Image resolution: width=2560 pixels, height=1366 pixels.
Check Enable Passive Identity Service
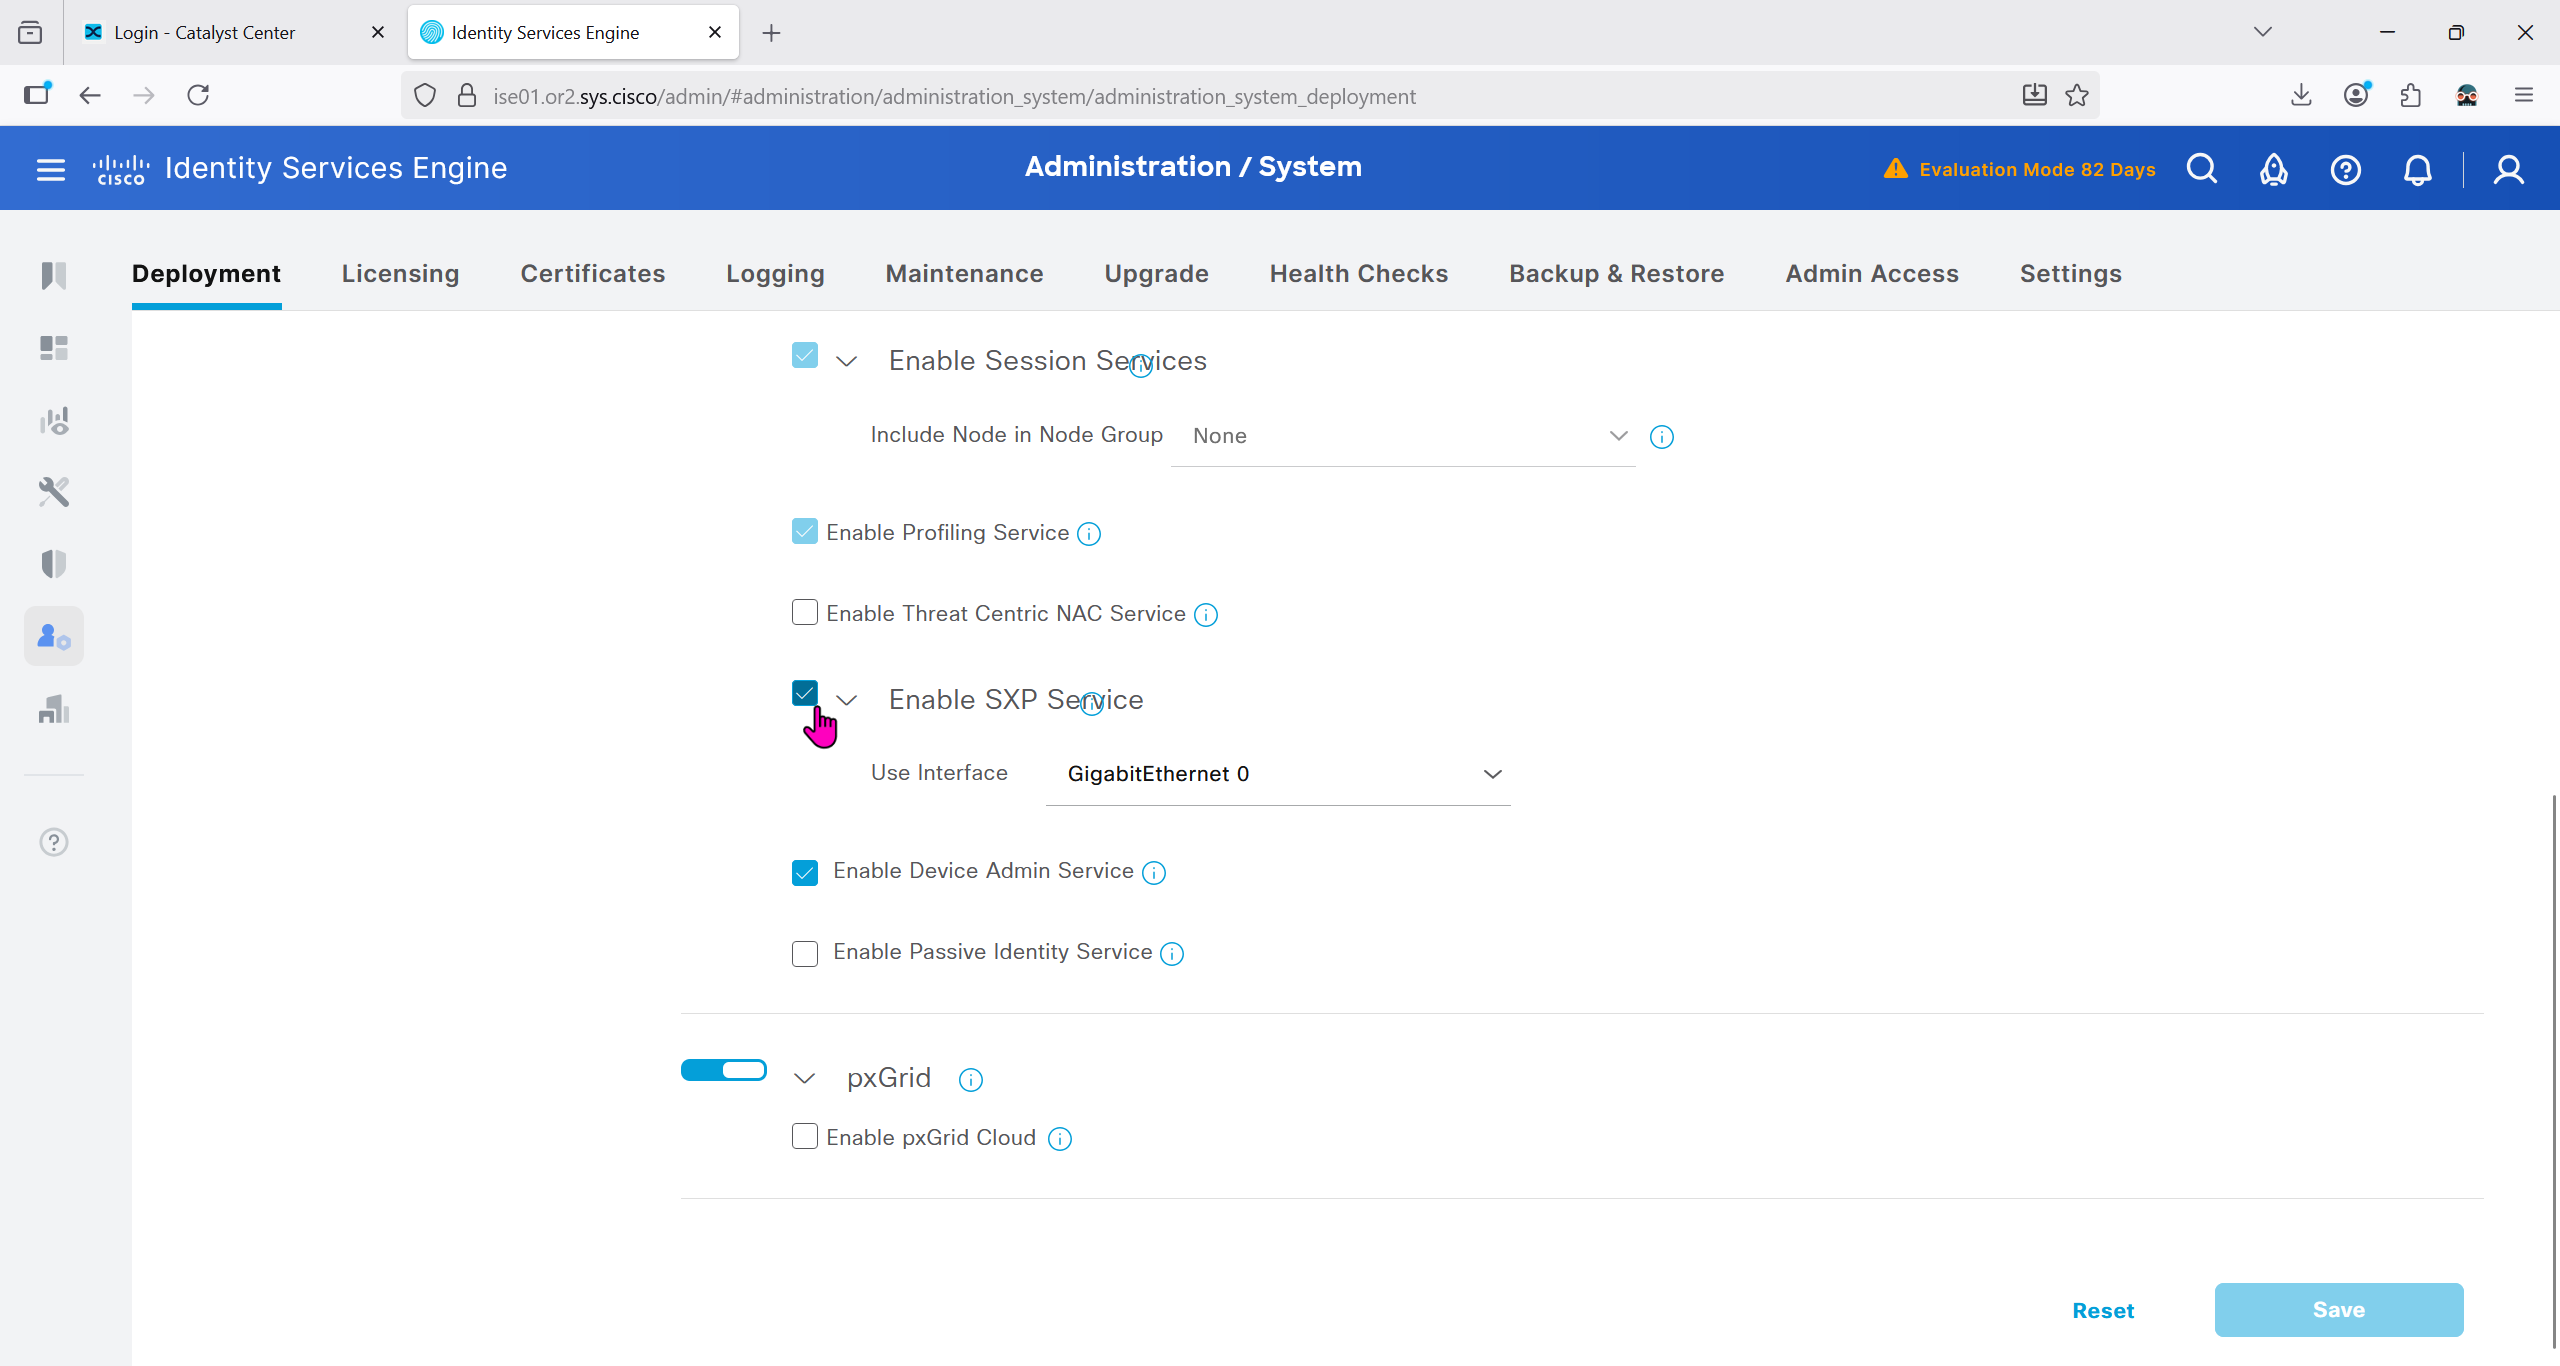click(804, 953)
